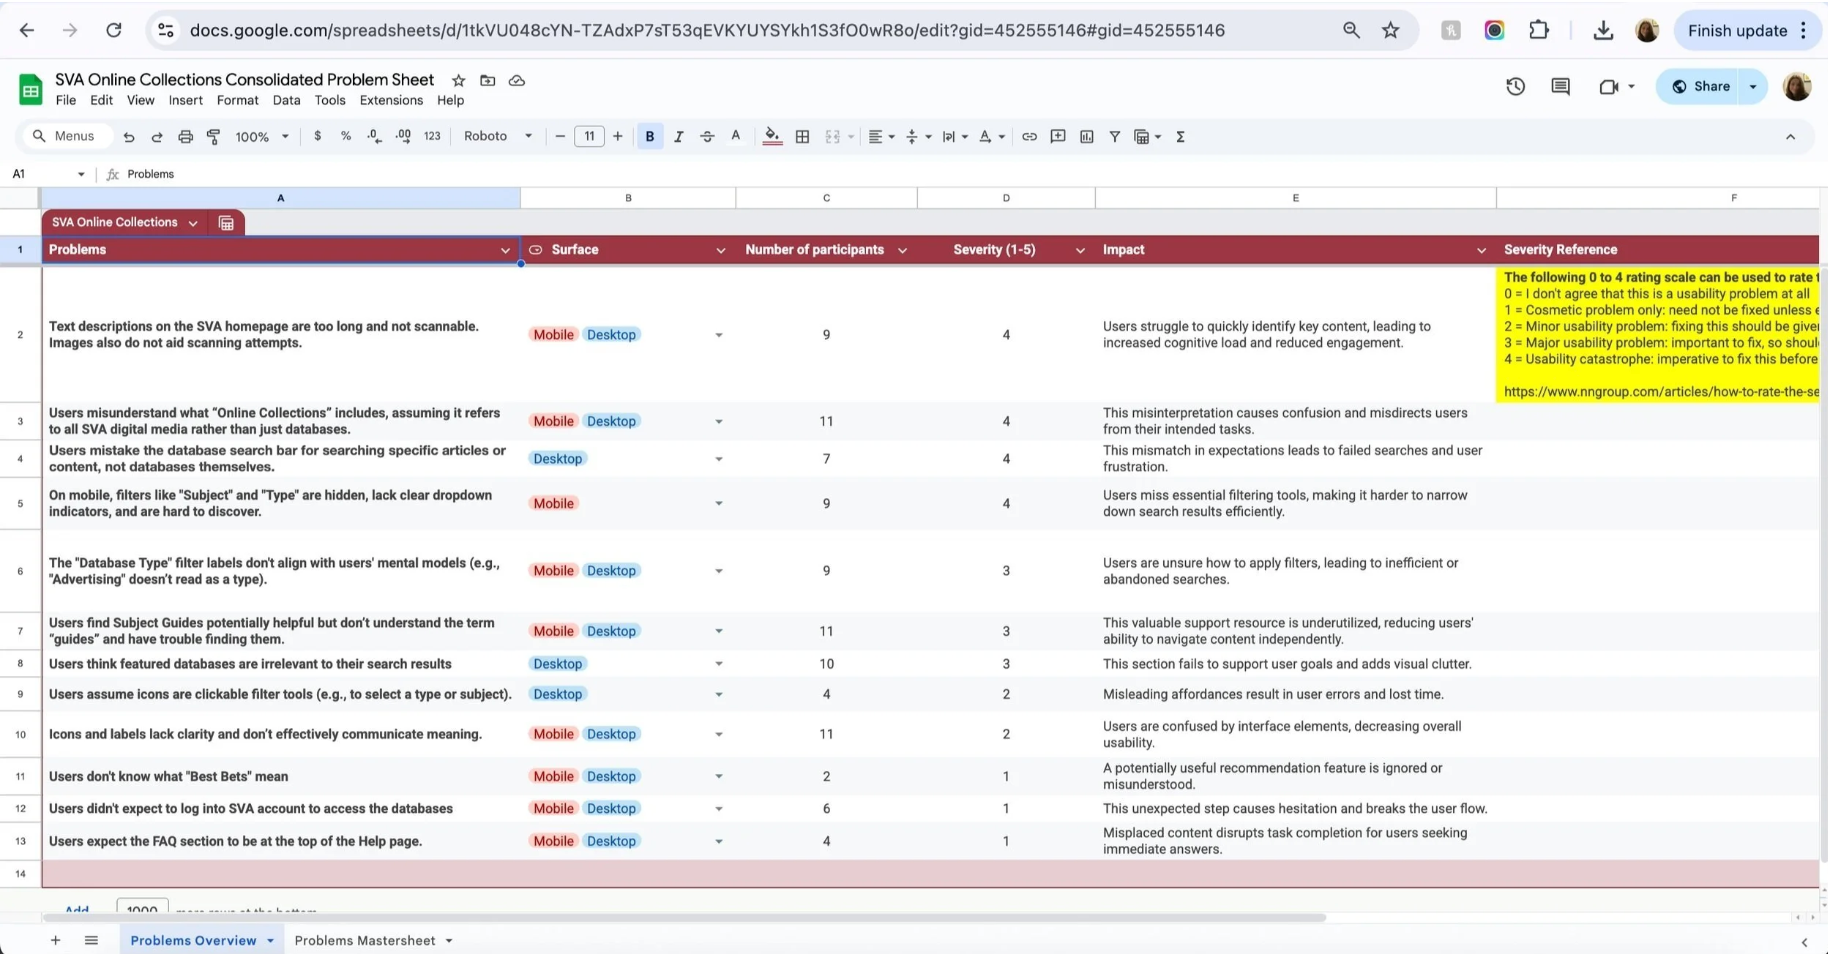Insert a chart via the toolbar icon
Image resolution: width=1828 pixels, height=954 pixels.
point(1087,136)
